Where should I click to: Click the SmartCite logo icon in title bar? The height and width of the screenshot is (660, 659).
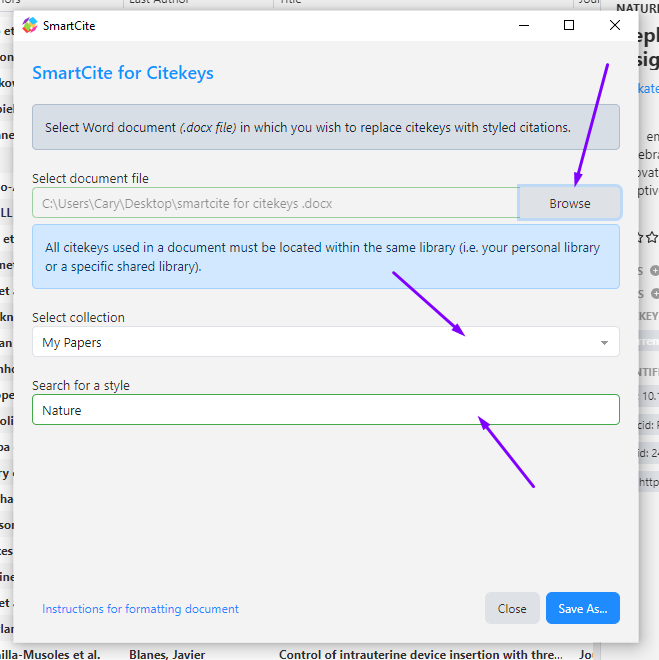pos(30,25)
